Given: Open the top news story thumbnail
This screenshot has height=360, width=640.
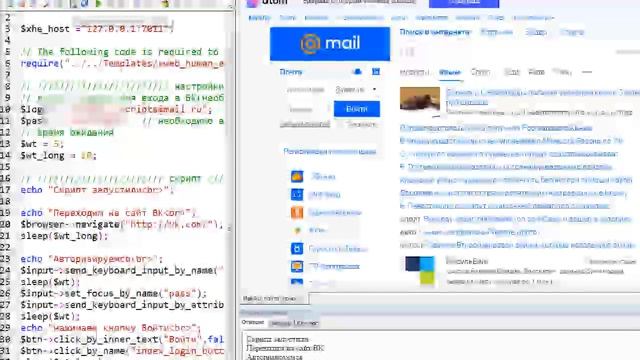Looking at the screenshot, I should (x=420, y=99).
